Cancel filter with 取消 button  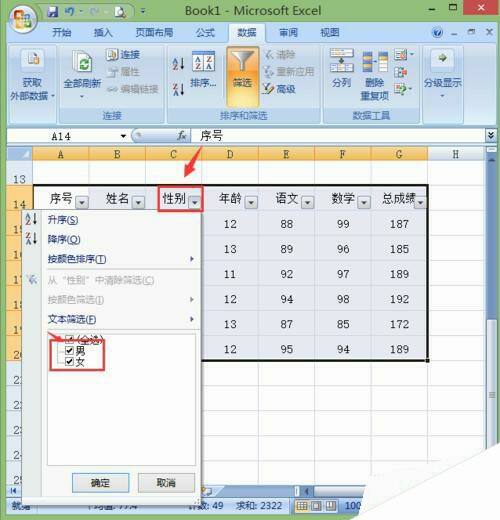pos(166,483)
